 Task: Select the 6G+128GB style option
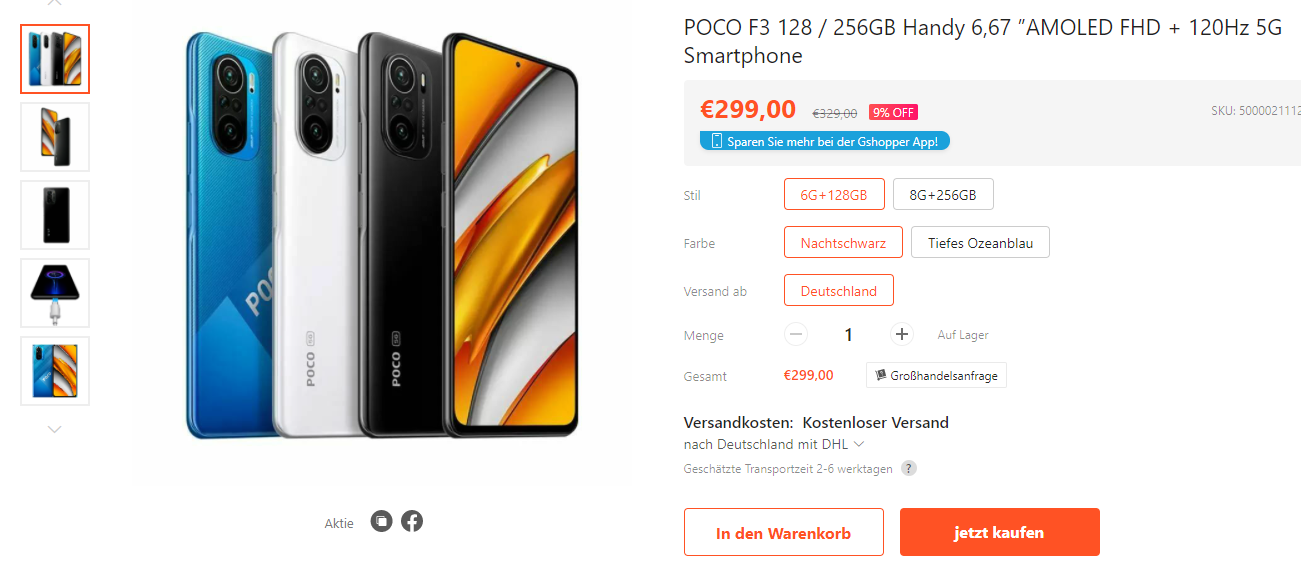834,194
